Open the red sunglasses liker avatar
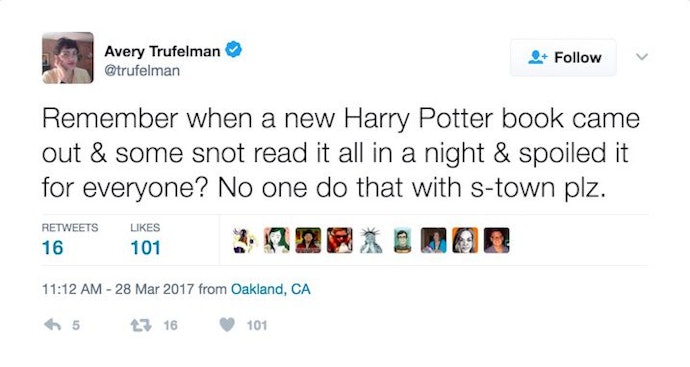The image size is (690, 367). pos(340,240)
